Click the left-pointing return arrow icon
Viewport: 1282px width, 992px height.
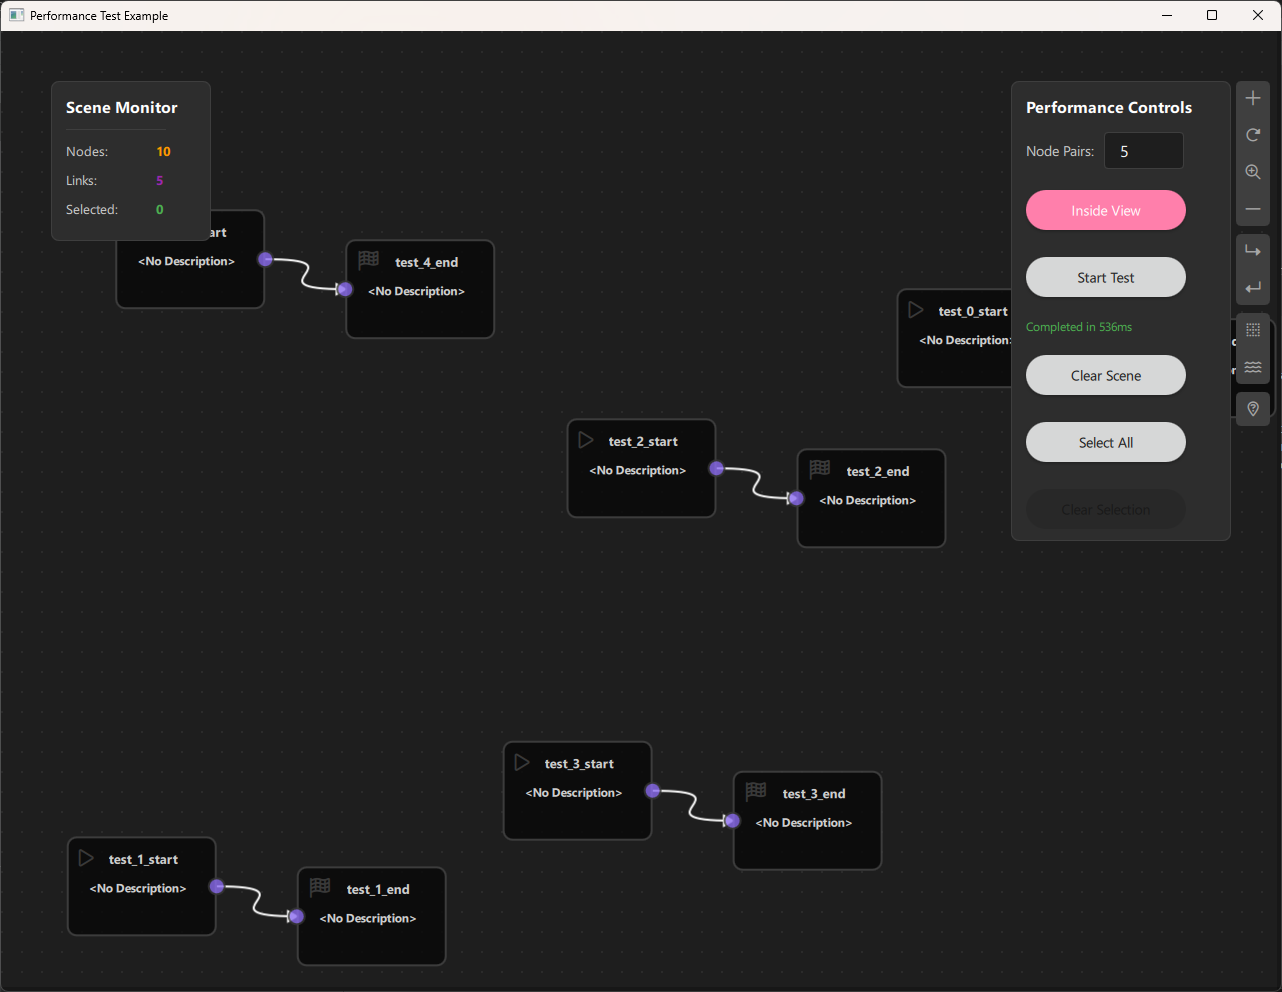pyautogui.click(x=1252, y=288)
